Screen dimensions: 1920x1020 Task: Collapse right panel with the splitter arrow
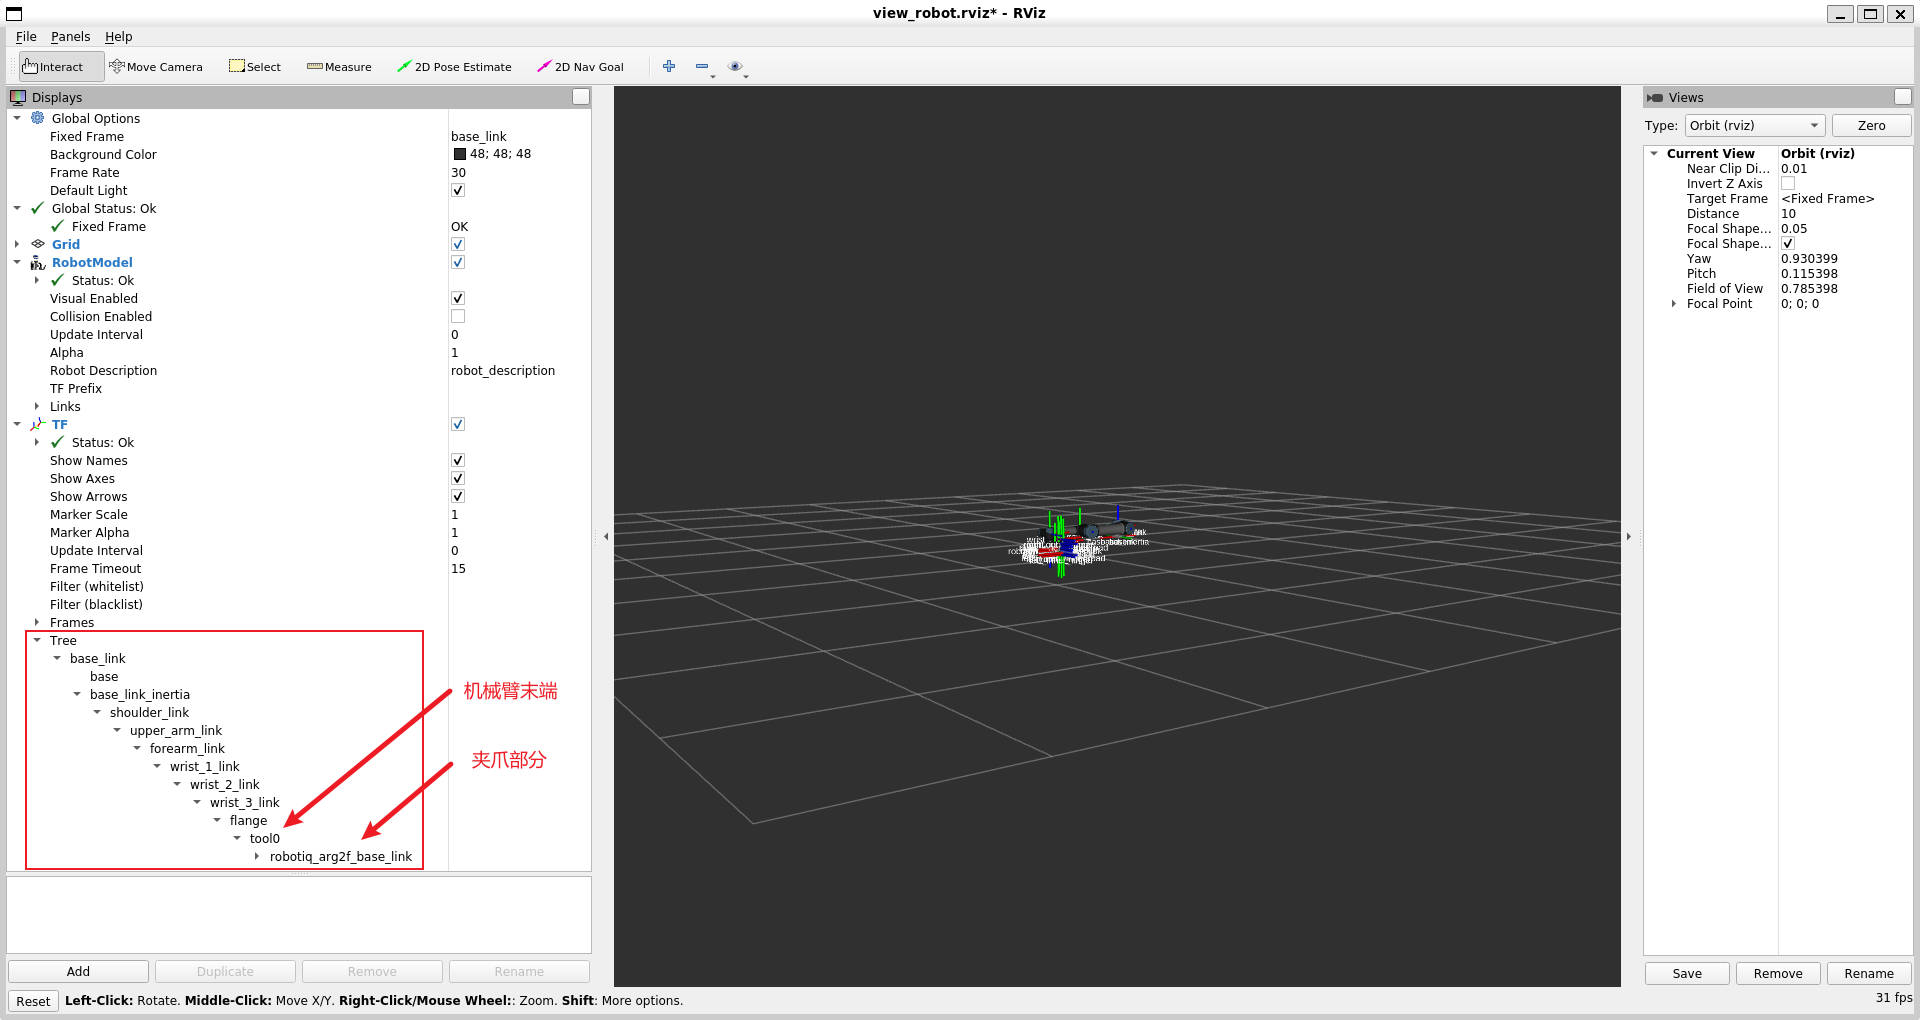click(1629, 537)
